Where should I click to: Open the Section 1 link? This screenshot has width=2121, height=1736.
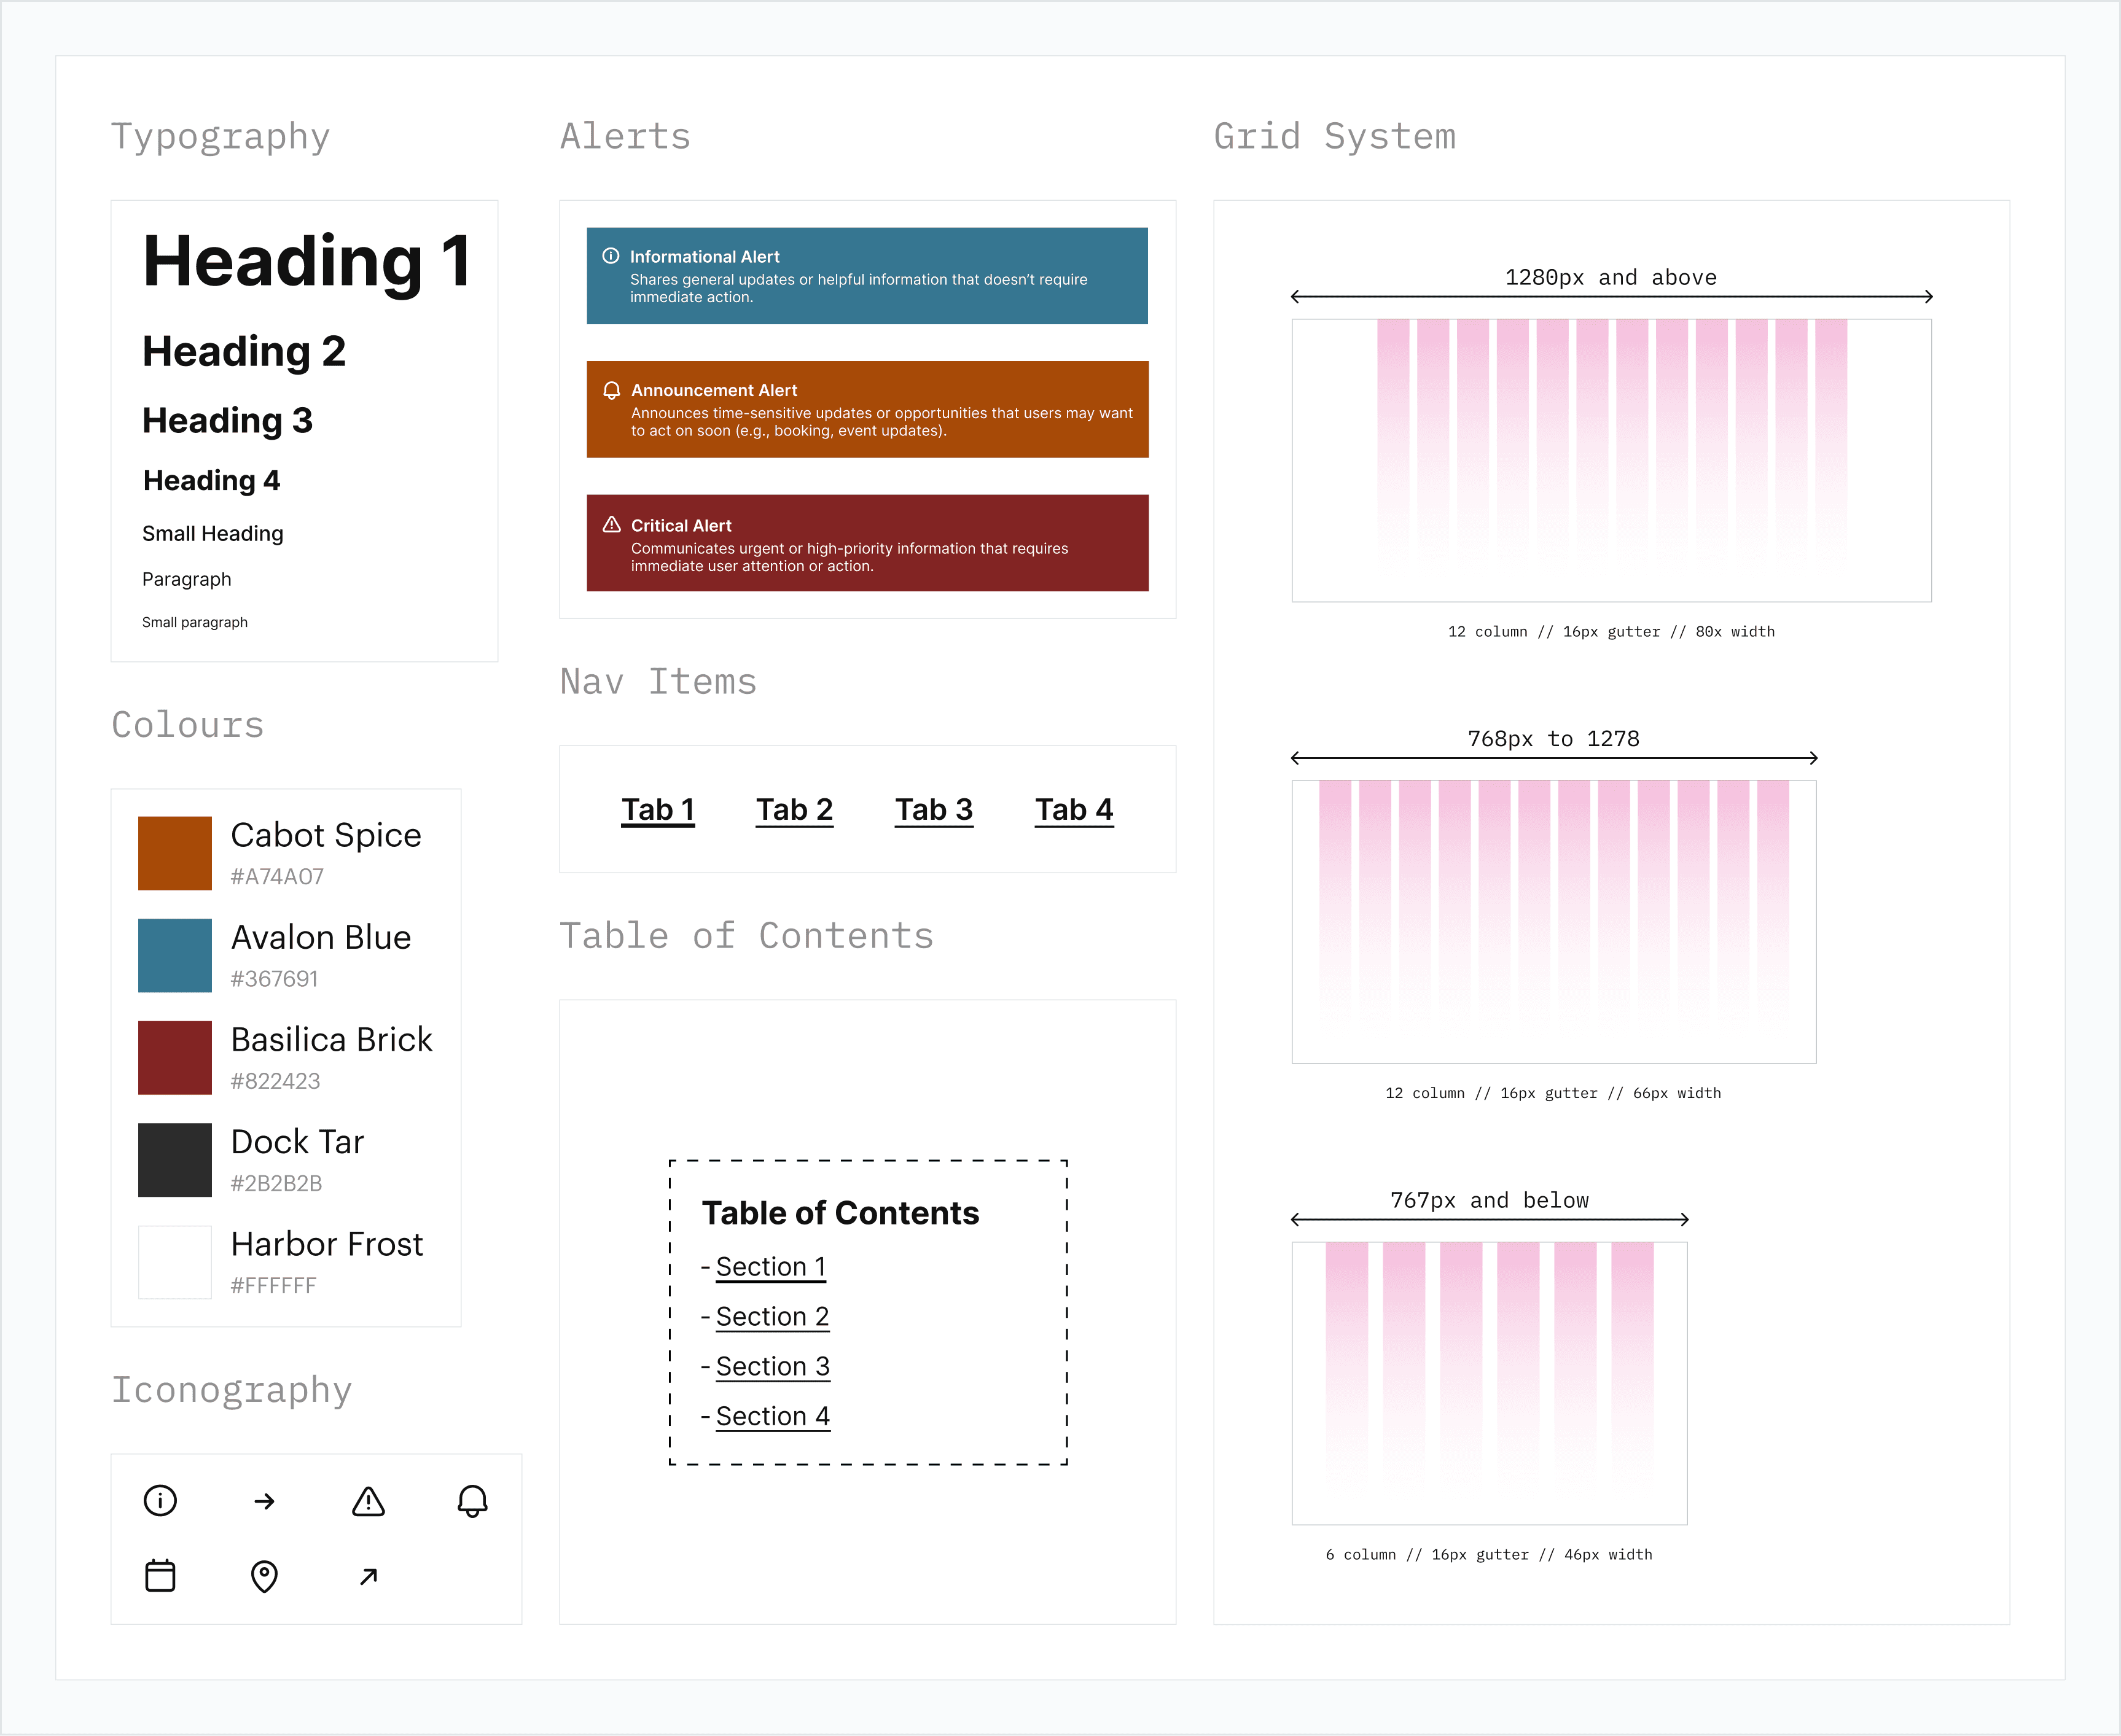coord(770,1266)
